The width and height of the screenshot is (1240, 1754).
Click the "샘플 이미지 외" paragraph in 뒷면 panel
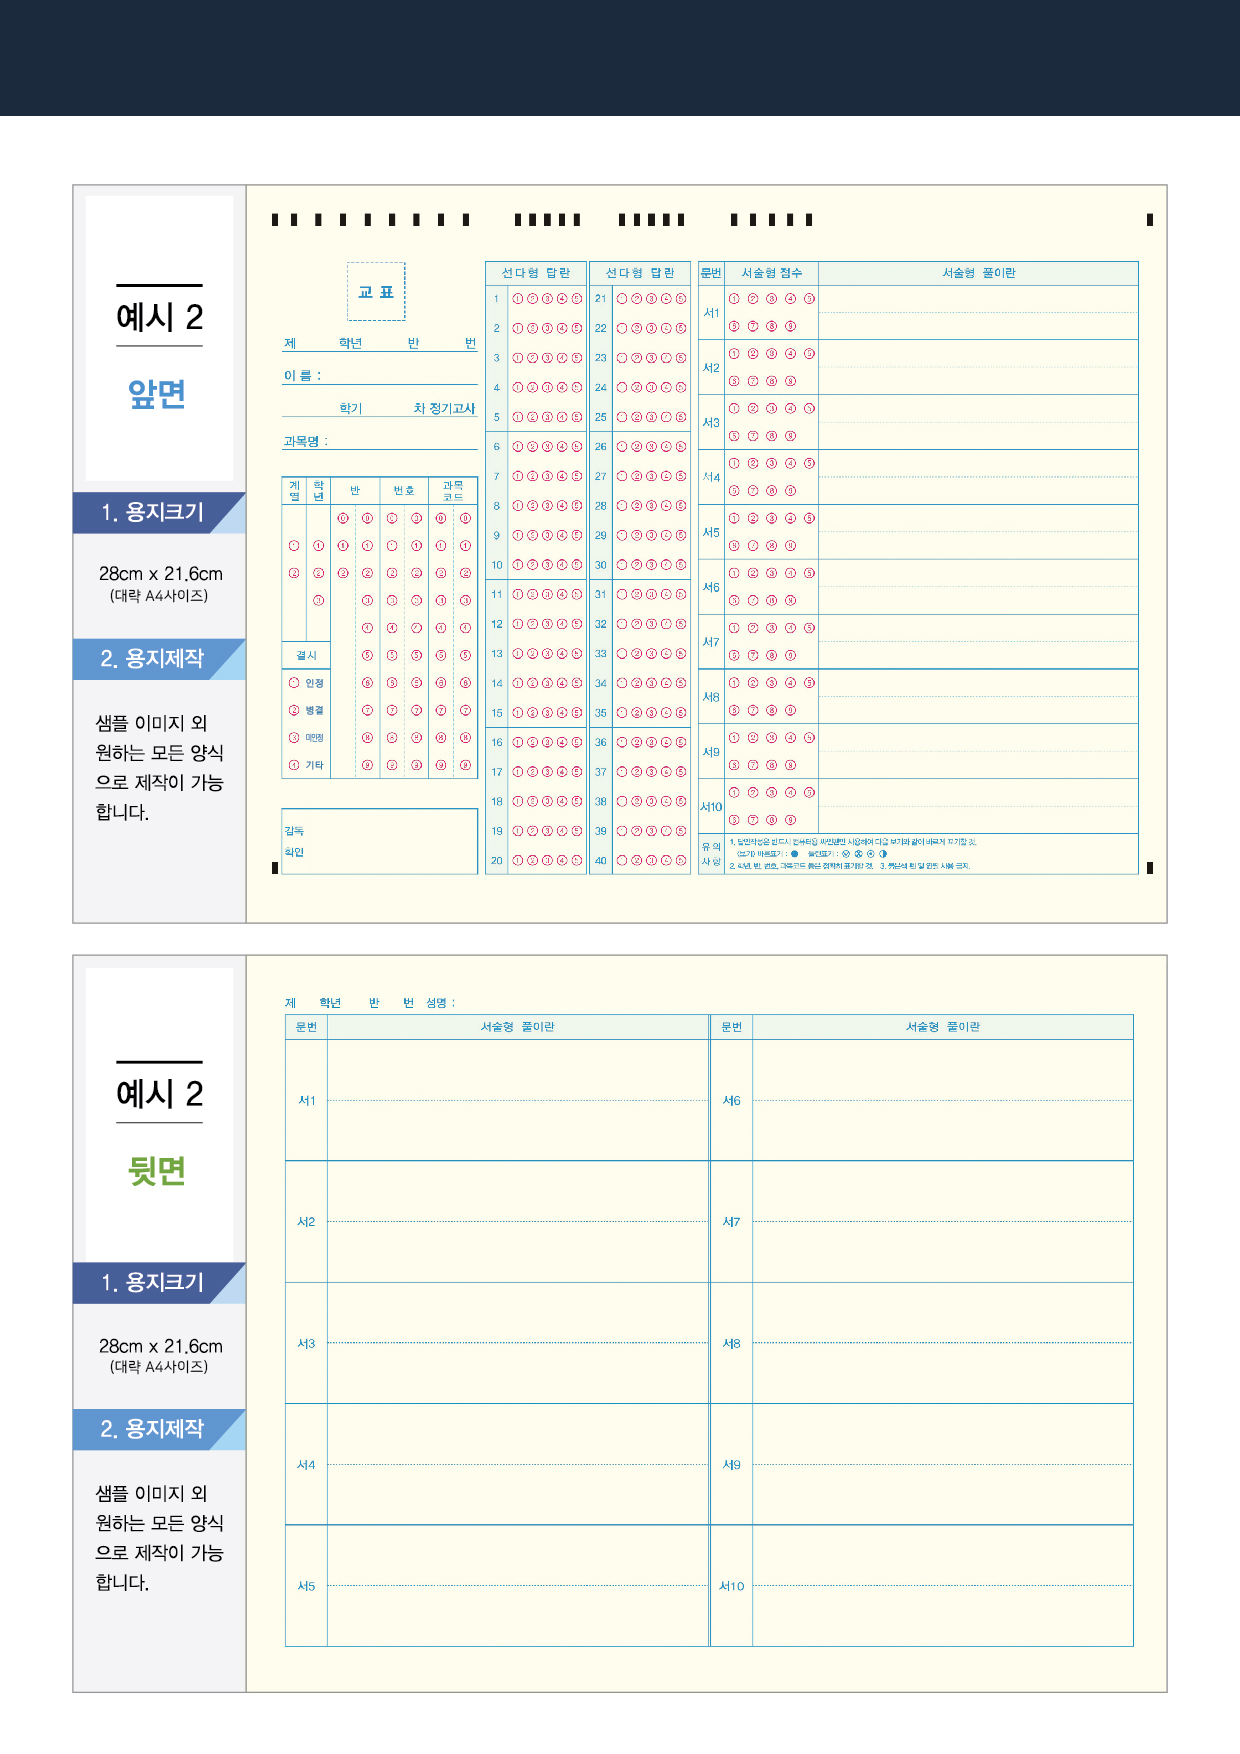click(x=159, y=1537)
